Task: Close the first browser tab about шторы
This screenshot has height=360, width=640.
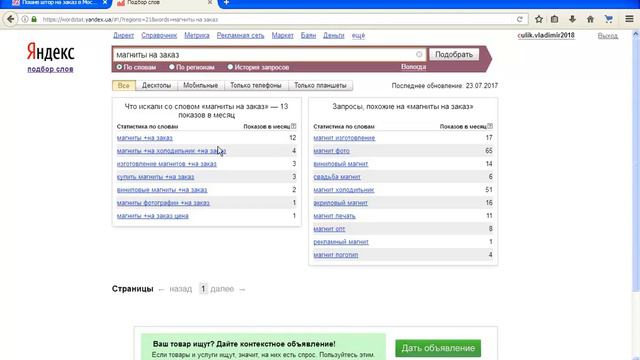Action: click(104, 2)
